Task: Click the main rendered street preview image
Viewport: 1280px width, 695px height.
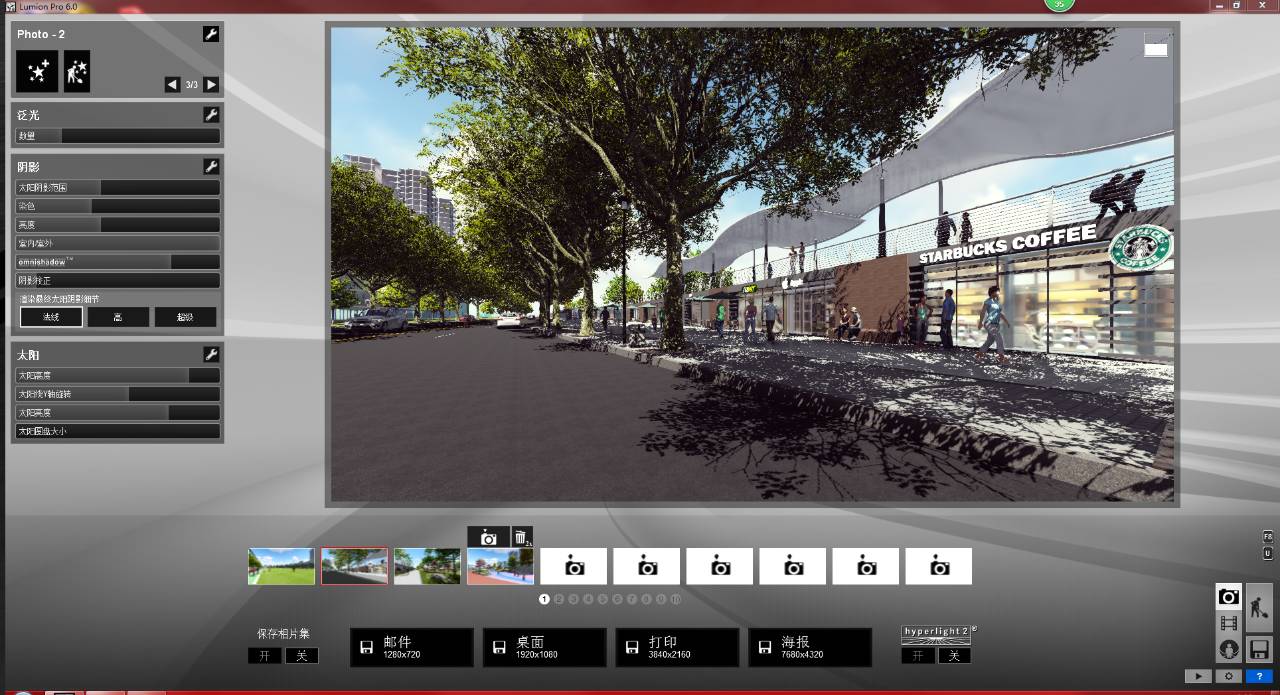Action: [x=752, y=264]
